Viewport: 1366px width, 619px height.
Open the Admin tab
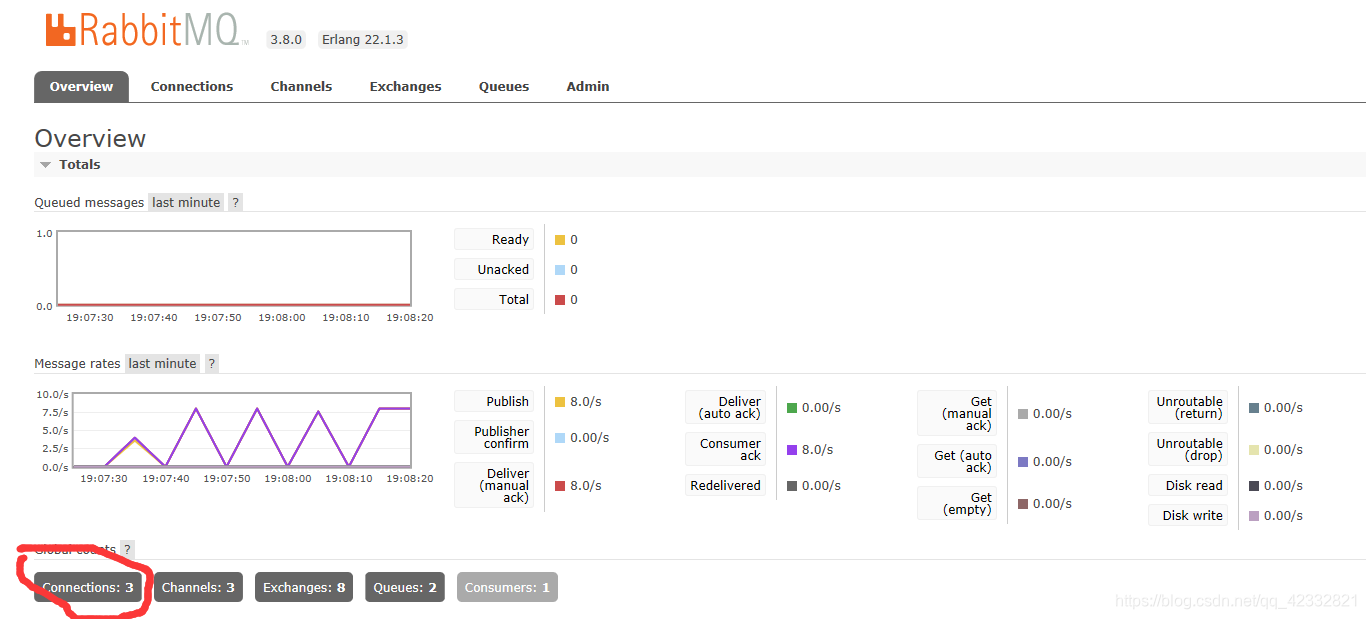coord(588,86)
